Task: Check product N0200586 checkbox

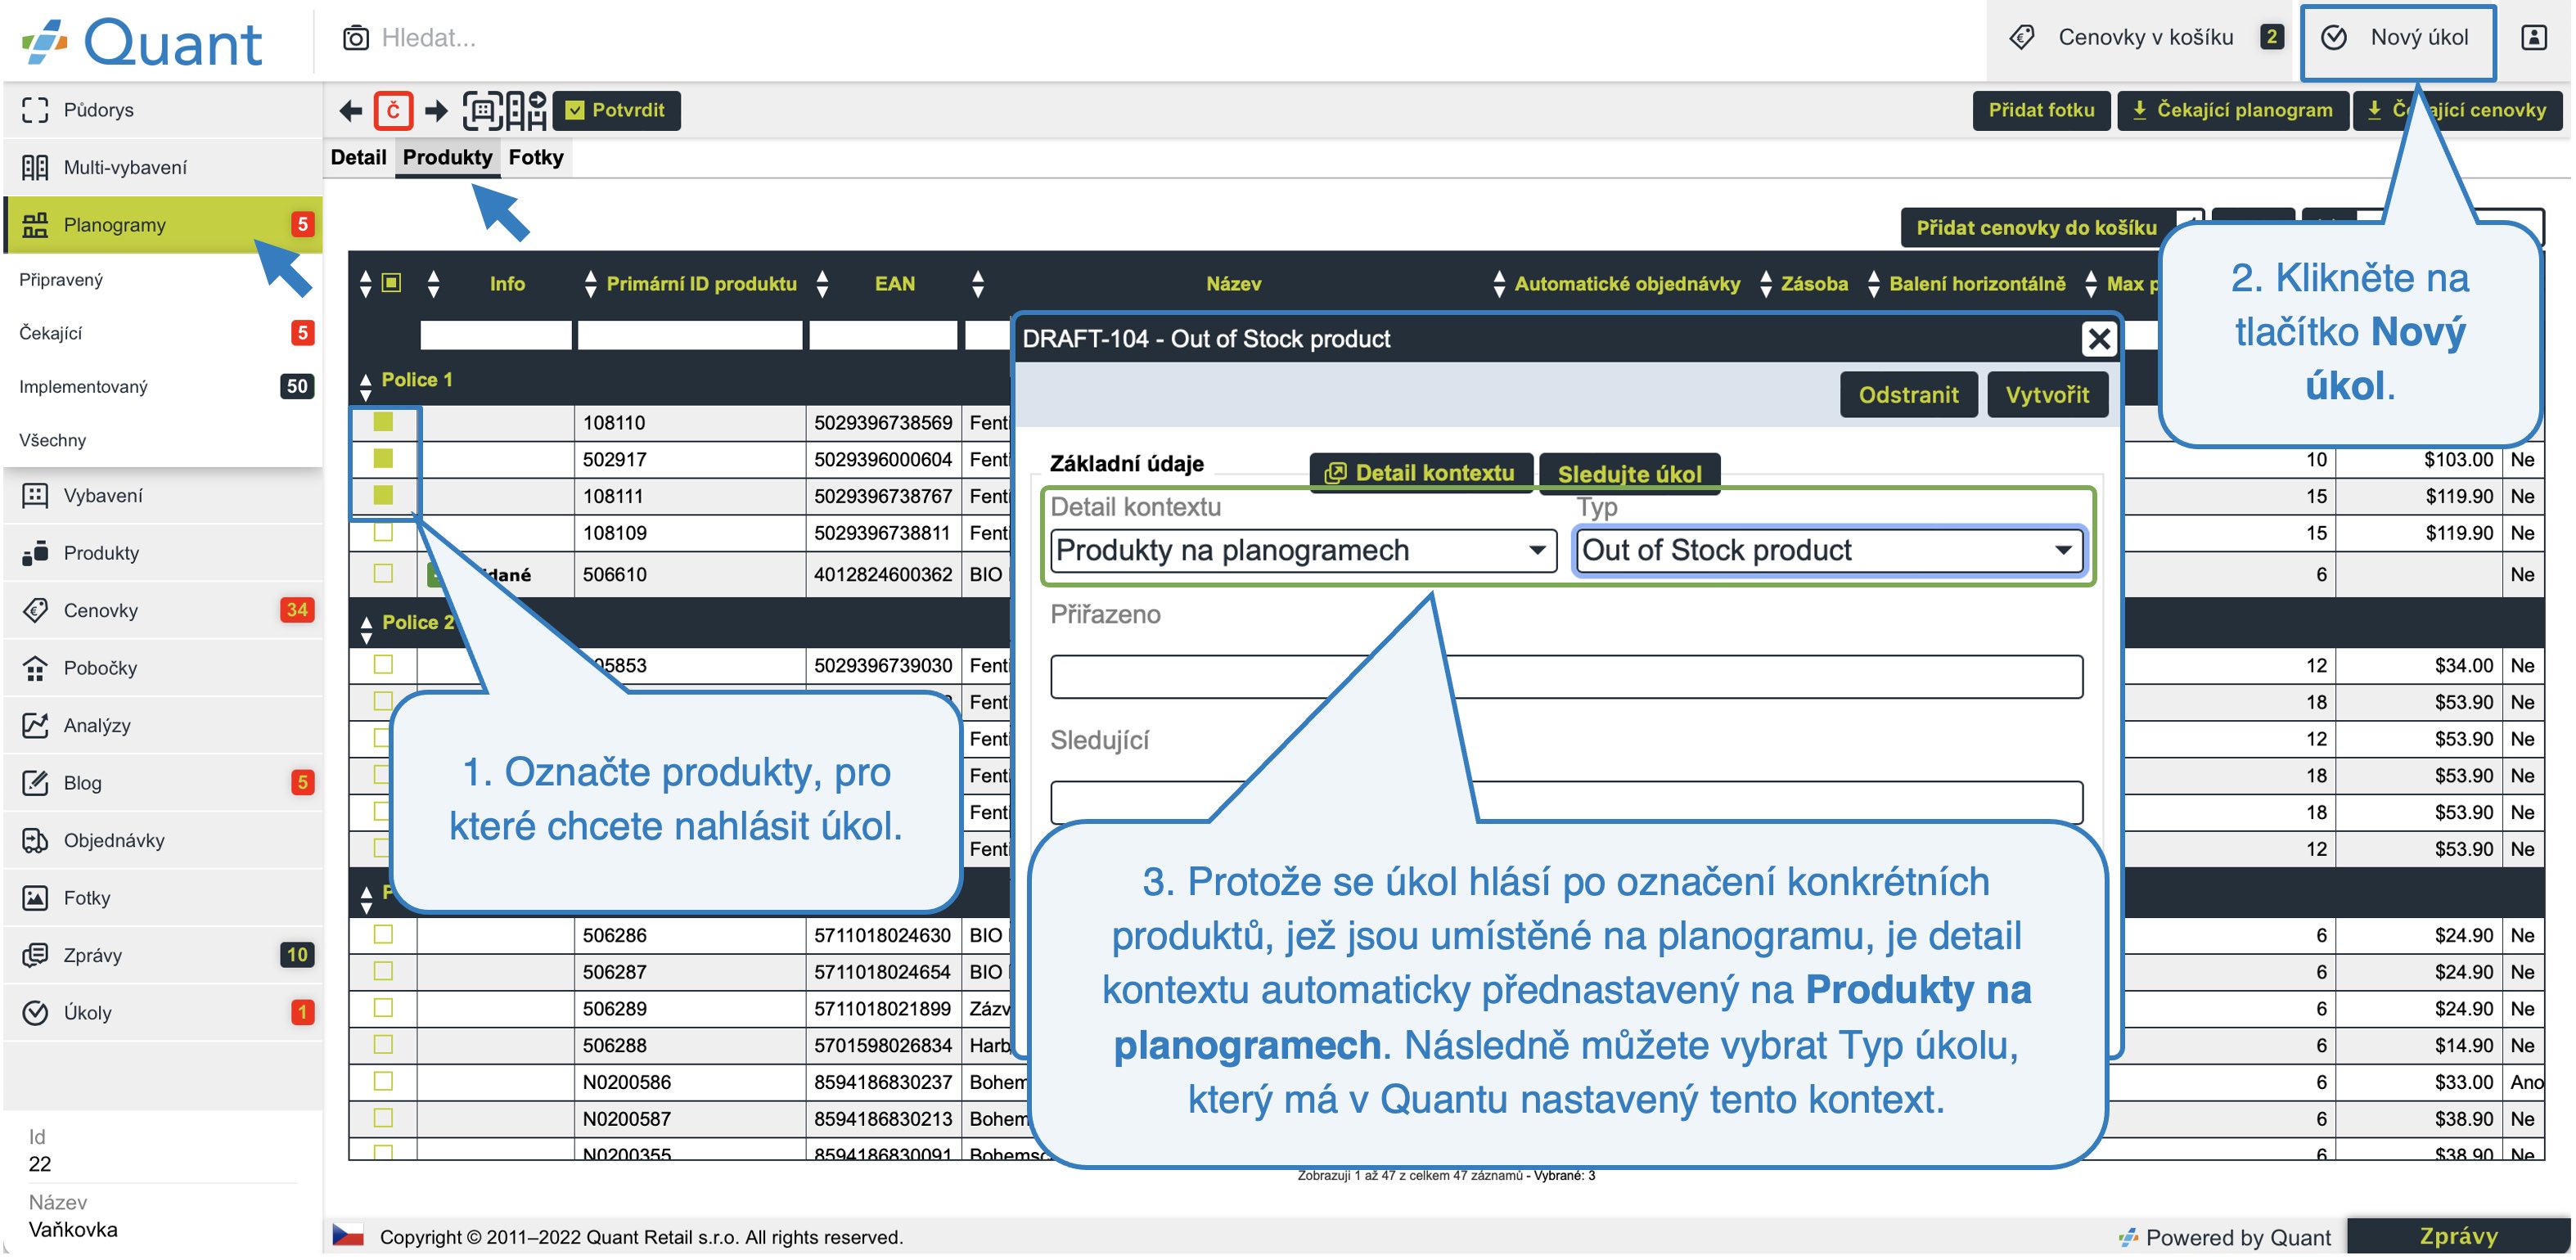Action: [x=383, y=1081]
